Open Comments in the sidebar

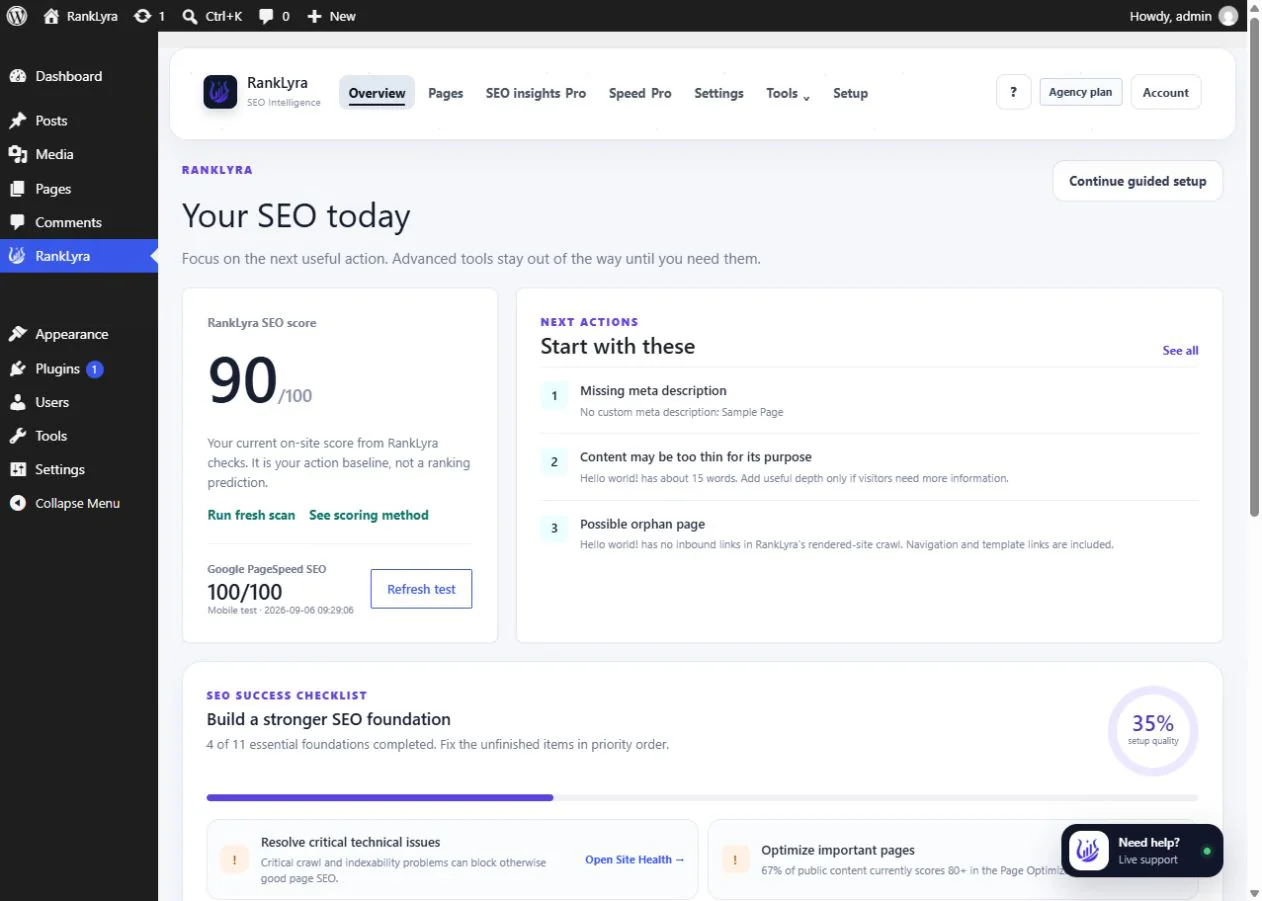click(x=79, y=222)
